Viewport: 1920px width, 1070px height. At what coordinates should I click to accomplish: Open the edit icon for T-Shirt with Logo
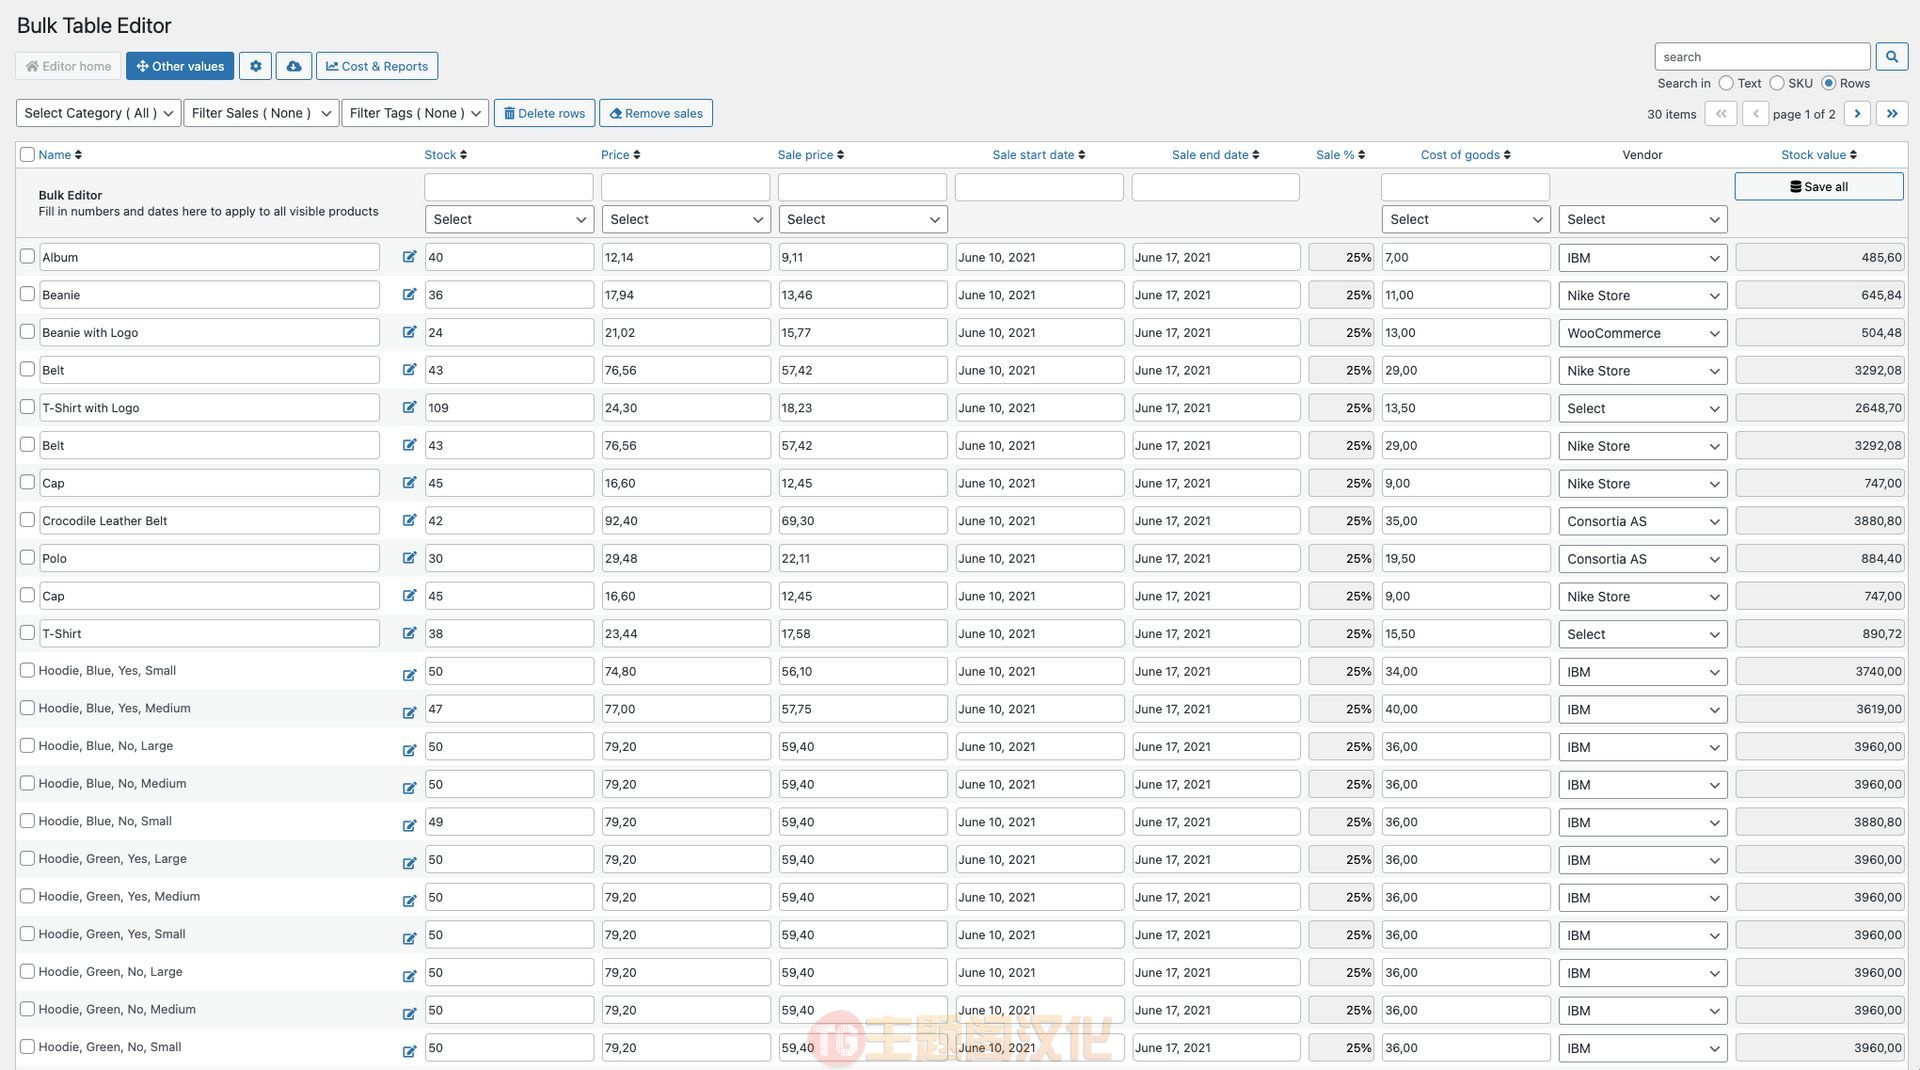pyautogui.click(x=409, y=407)
